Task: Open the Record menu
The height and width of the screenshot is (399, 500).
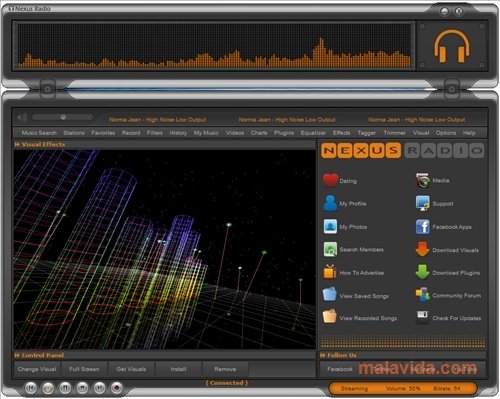Action: (x=131, y=133)
